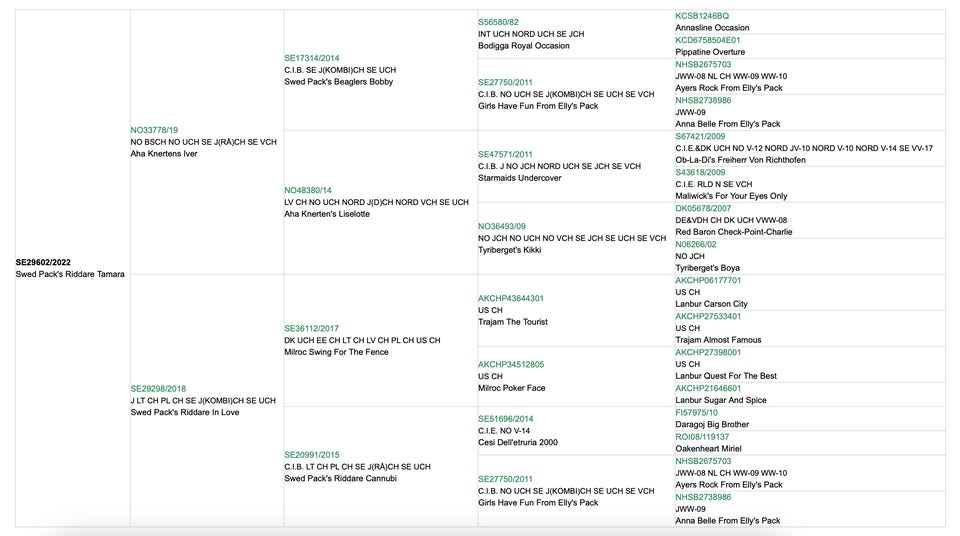Select Milroc Swing For The Fence
The image size is (960, 536).
[x=336, y=352]
